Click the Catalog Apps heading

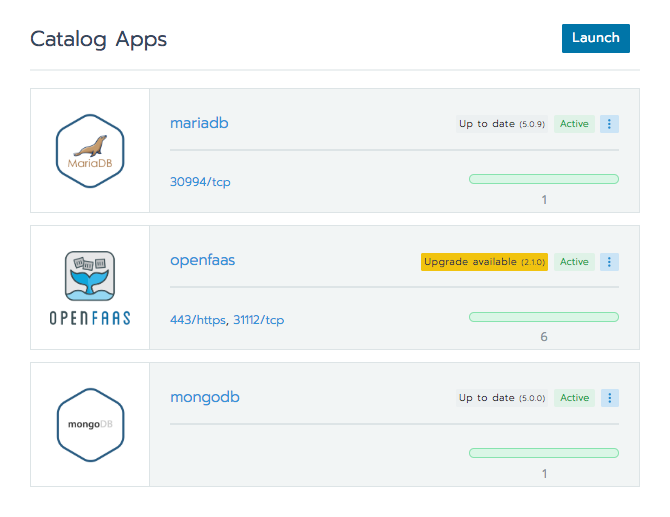click(x=98, y=39)
